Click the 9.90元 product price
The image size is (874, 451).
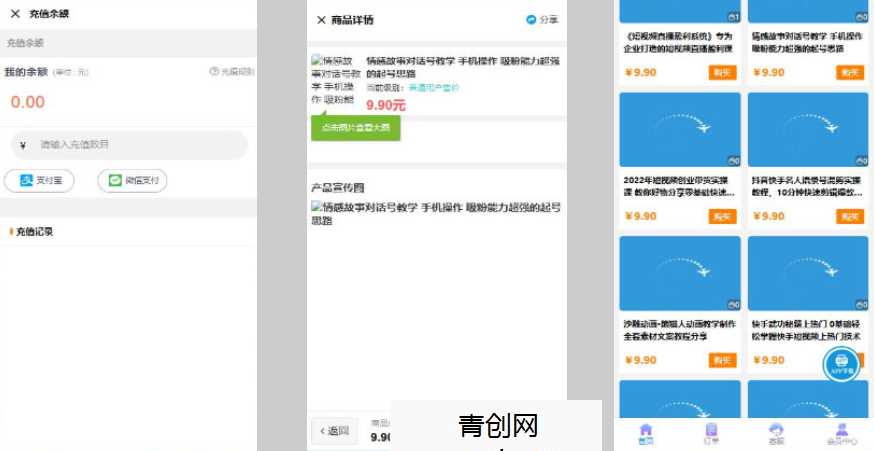click(386, 105)
